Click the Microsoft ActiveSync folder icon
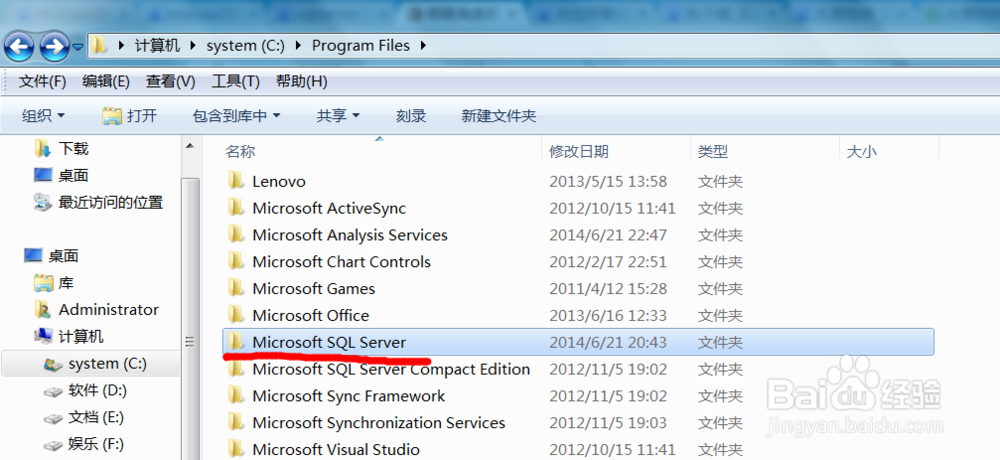 pos(237,208)
